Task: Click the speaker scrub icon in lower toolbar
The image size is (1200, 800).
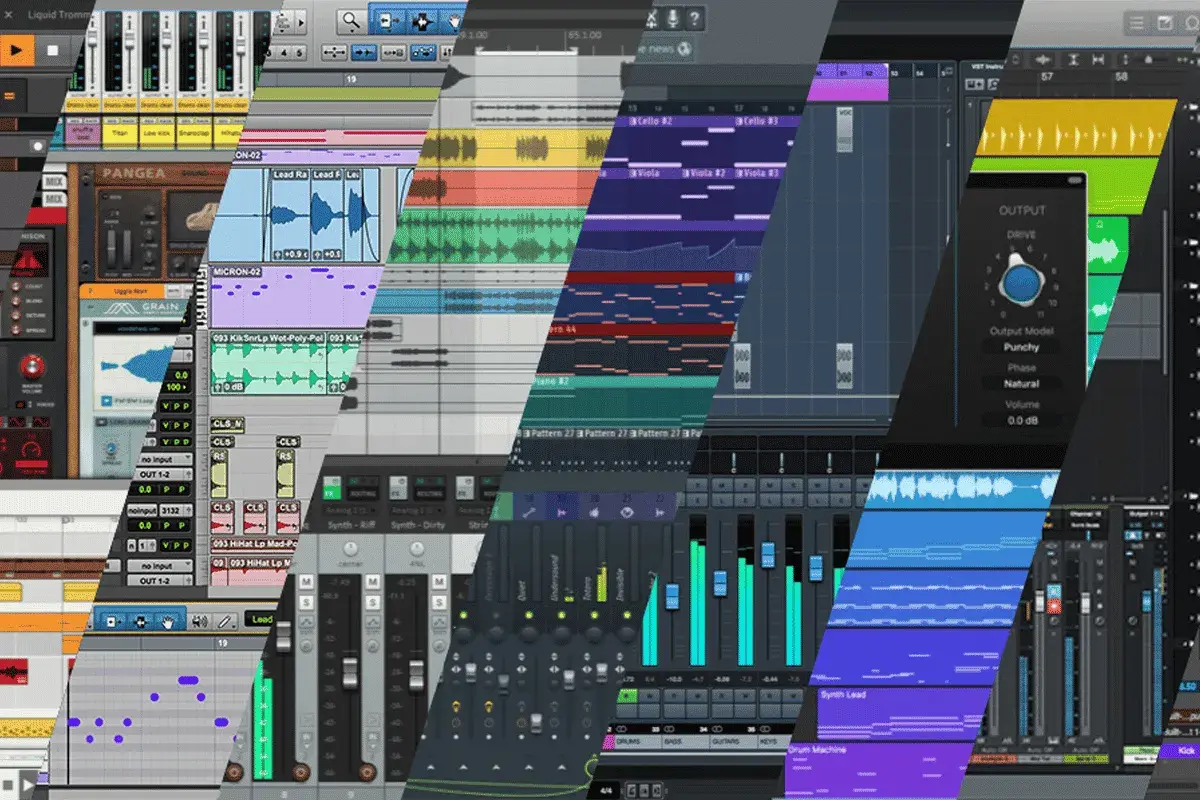Action: (x=199, y=620)
